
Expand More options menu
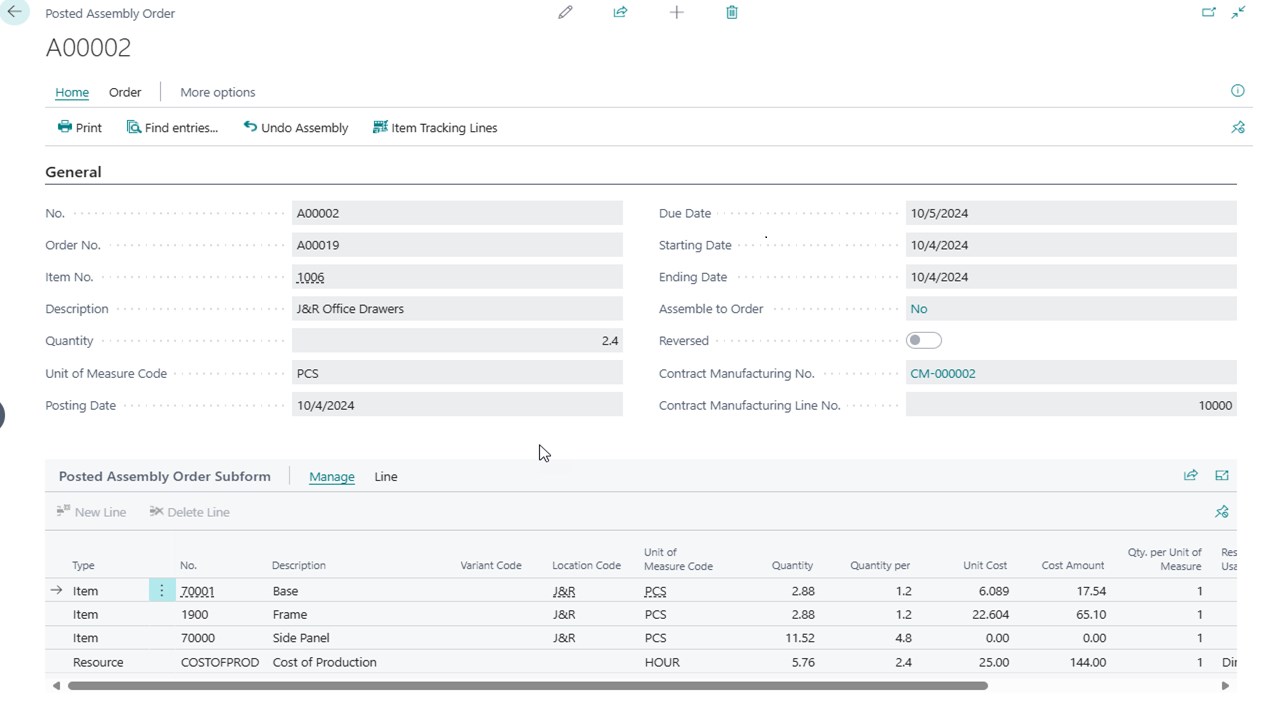217,92
